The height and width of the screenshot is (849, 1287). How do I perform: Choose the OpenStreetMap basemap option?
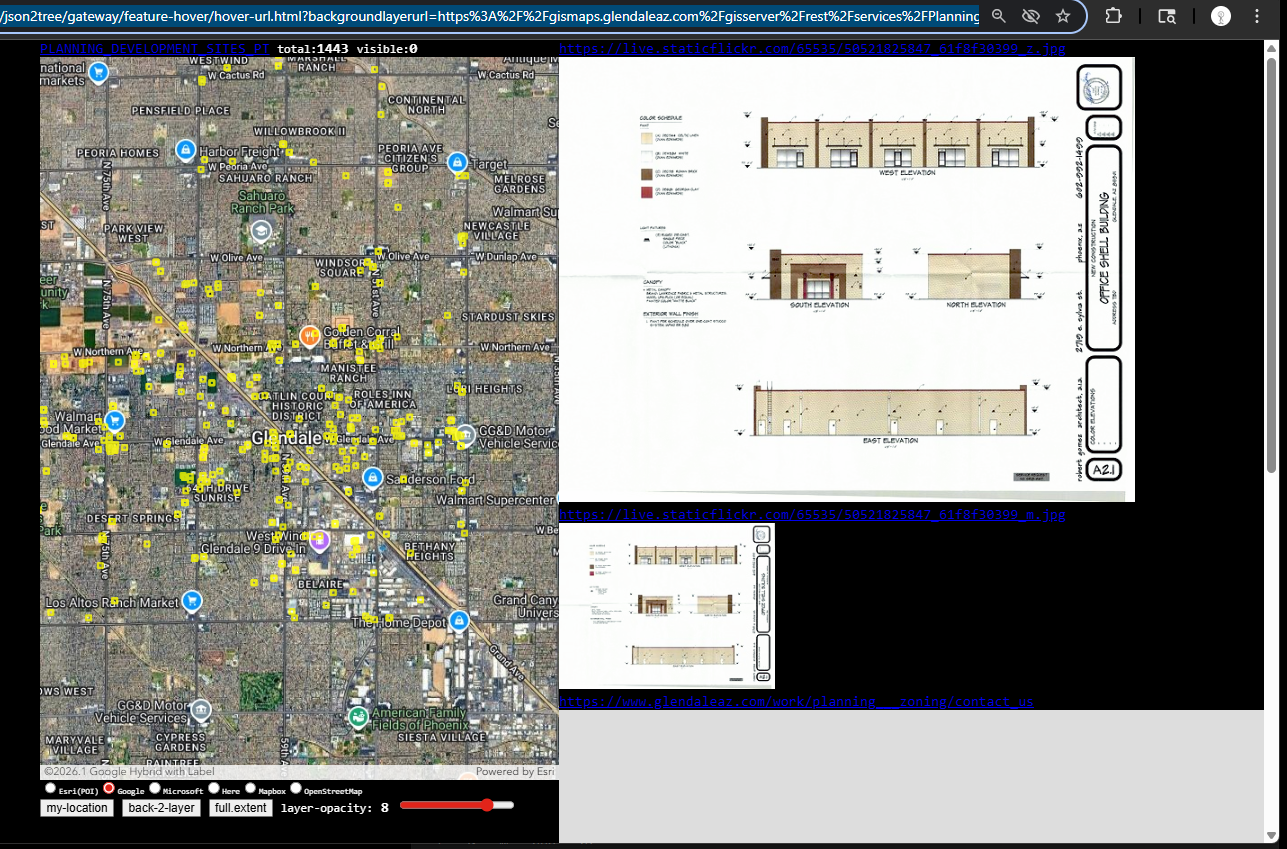[296, 788]
